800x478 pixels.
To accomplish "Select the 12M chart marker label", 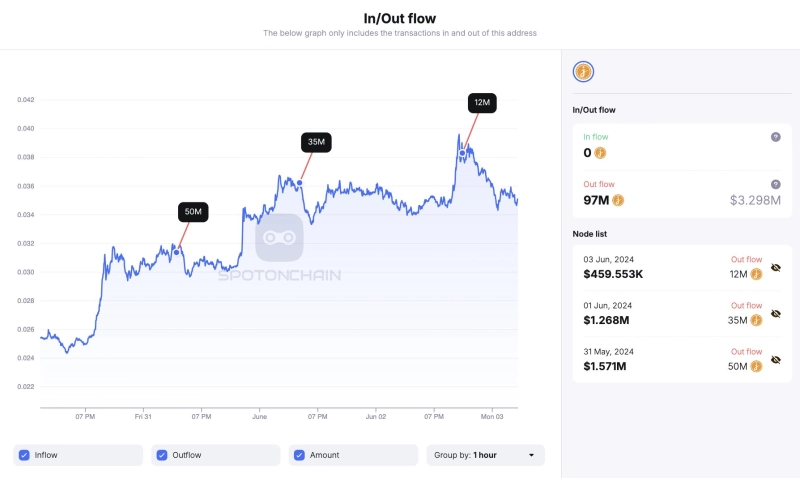I will click(x=482, y=103).
